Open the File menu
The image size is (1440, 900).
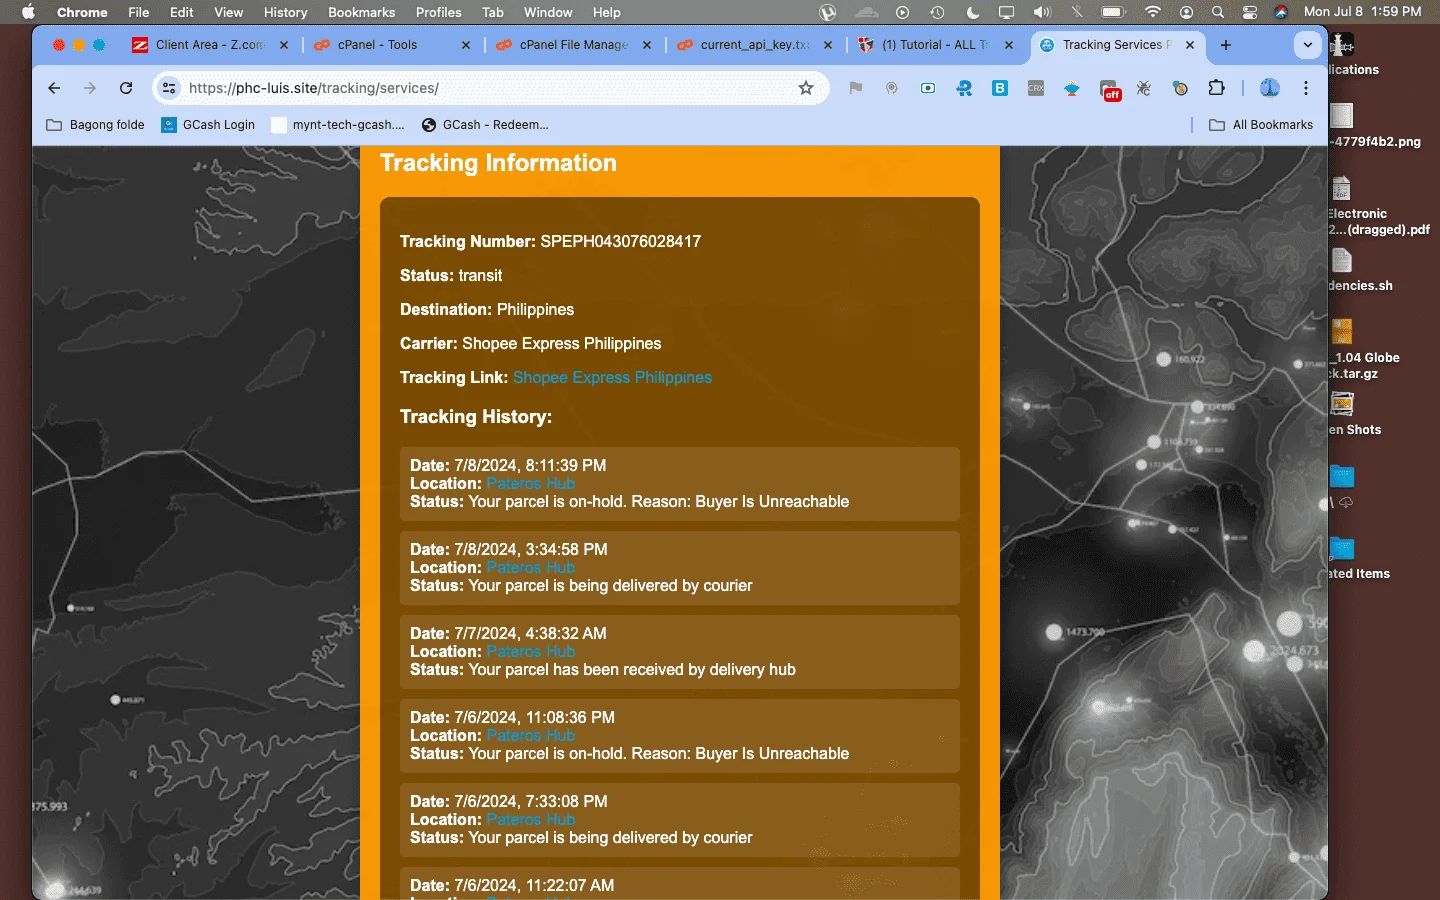click(x=139, y=12)
